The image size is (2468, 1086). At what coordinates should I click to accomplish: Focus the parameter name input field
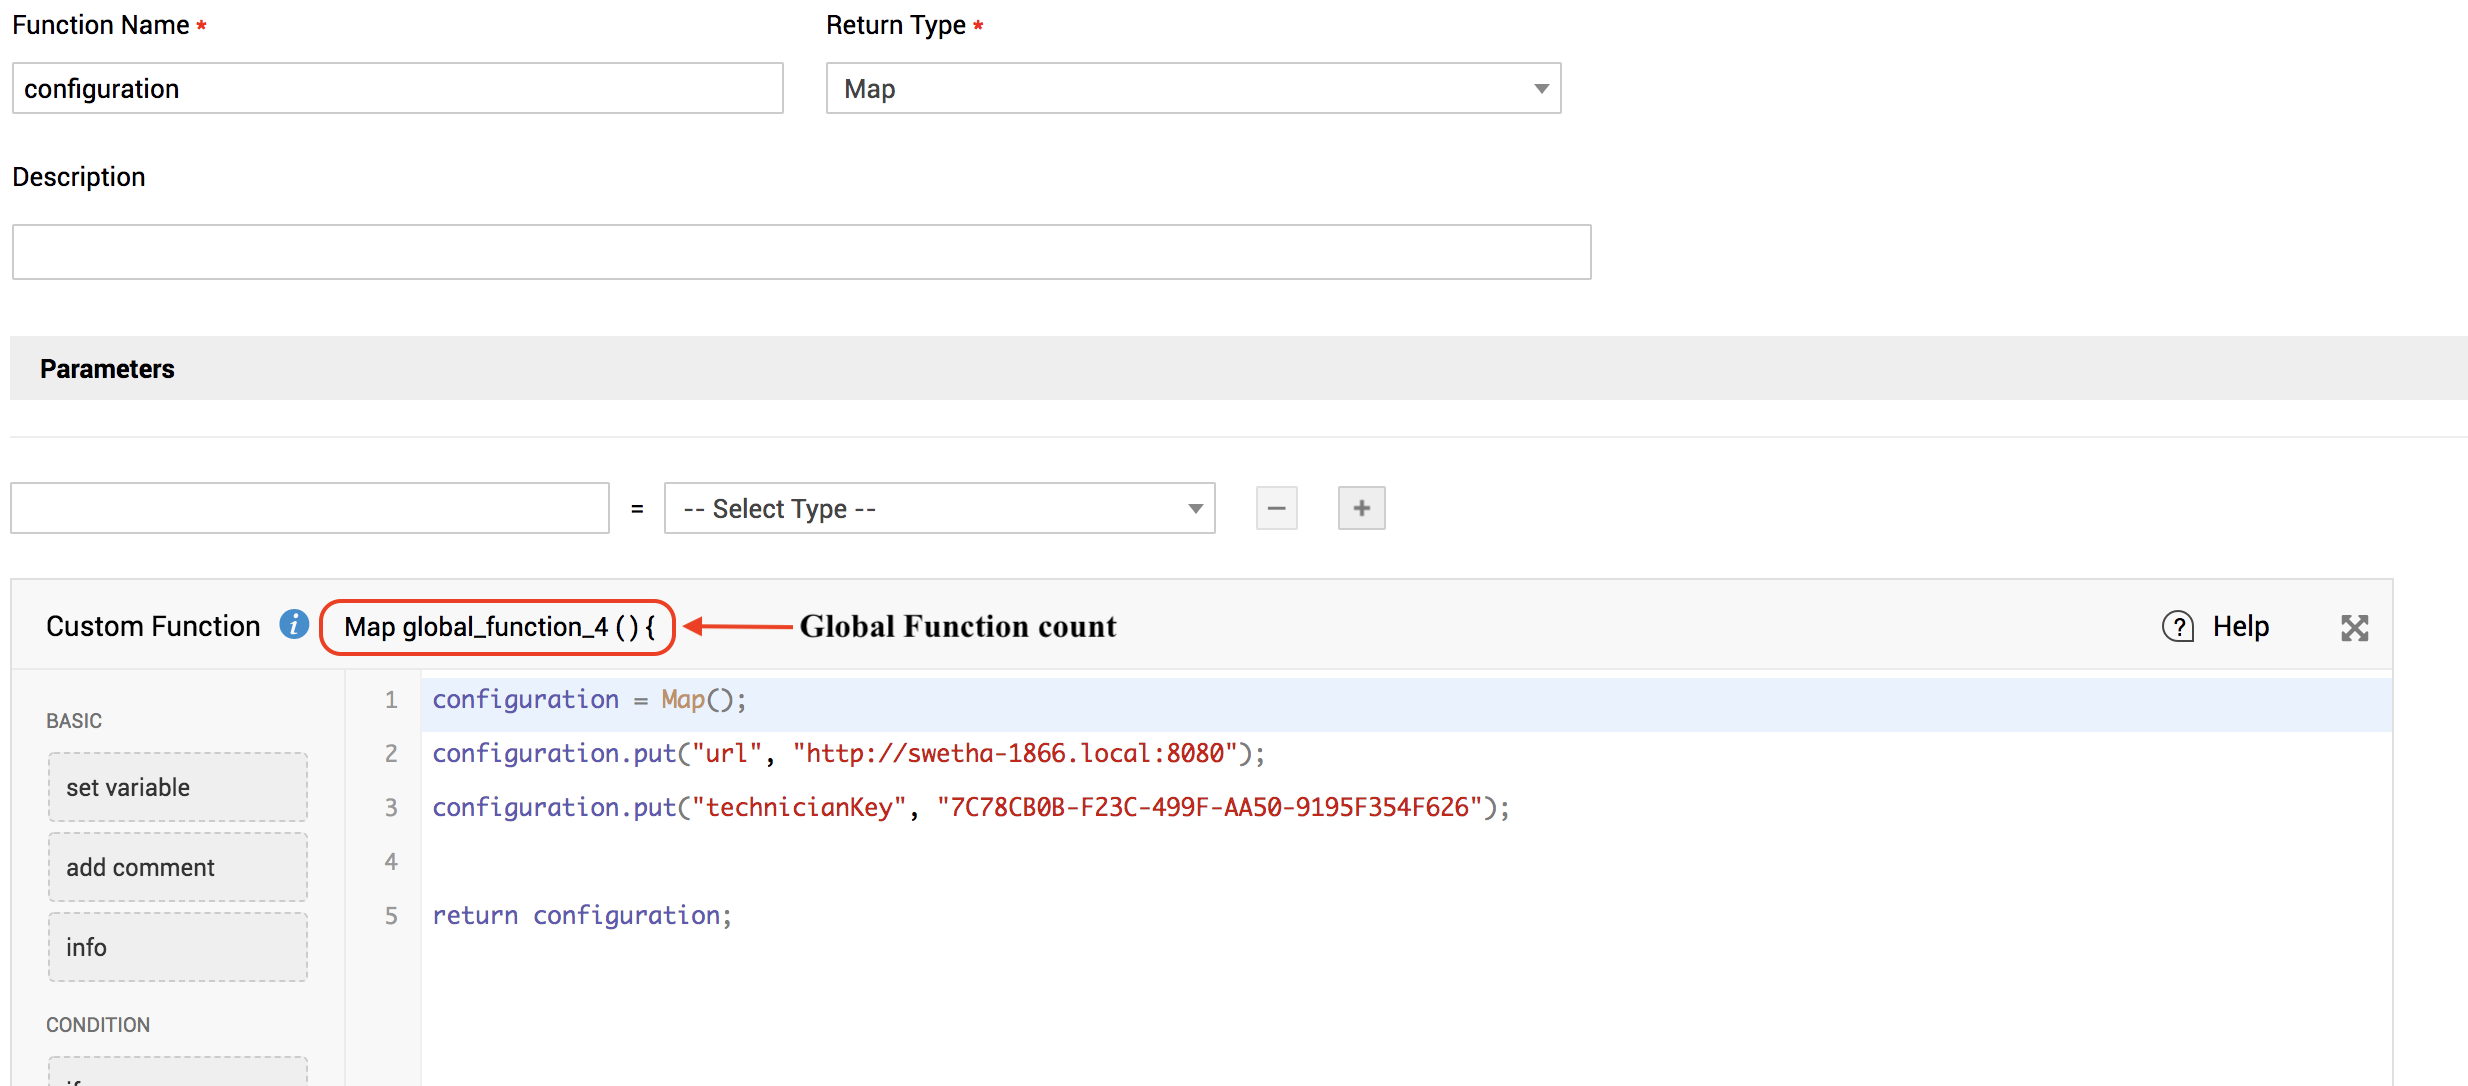[x=309, y=509]
